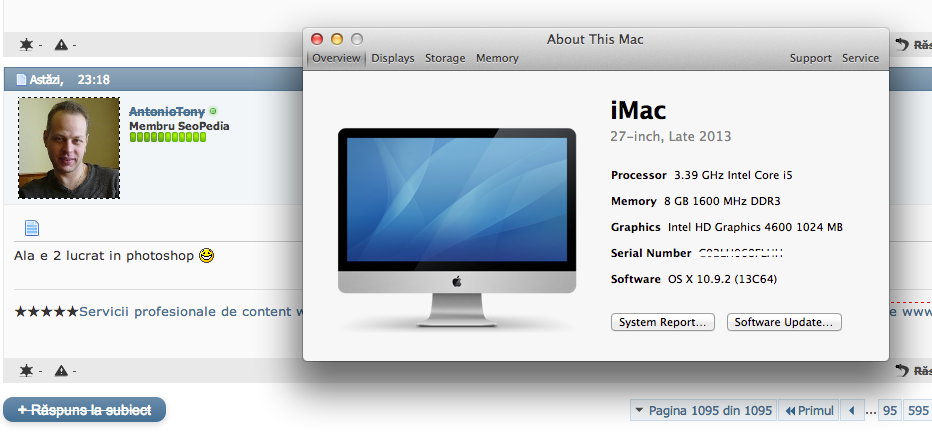The height and width of the screenshot is (437, 932).
Task: Click the Astăzi, 23:18 post timestamp
Action: click(70, 80)
